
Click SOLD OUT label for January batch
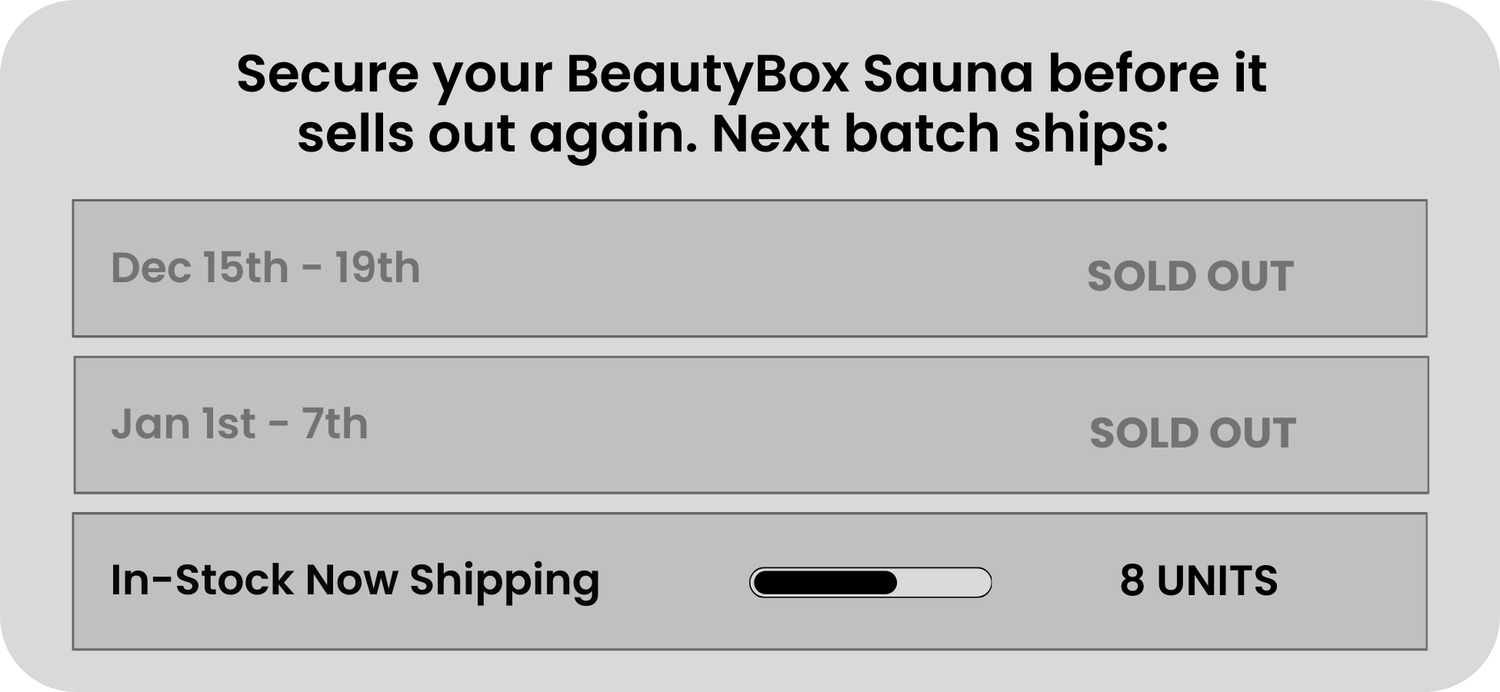1192,433
